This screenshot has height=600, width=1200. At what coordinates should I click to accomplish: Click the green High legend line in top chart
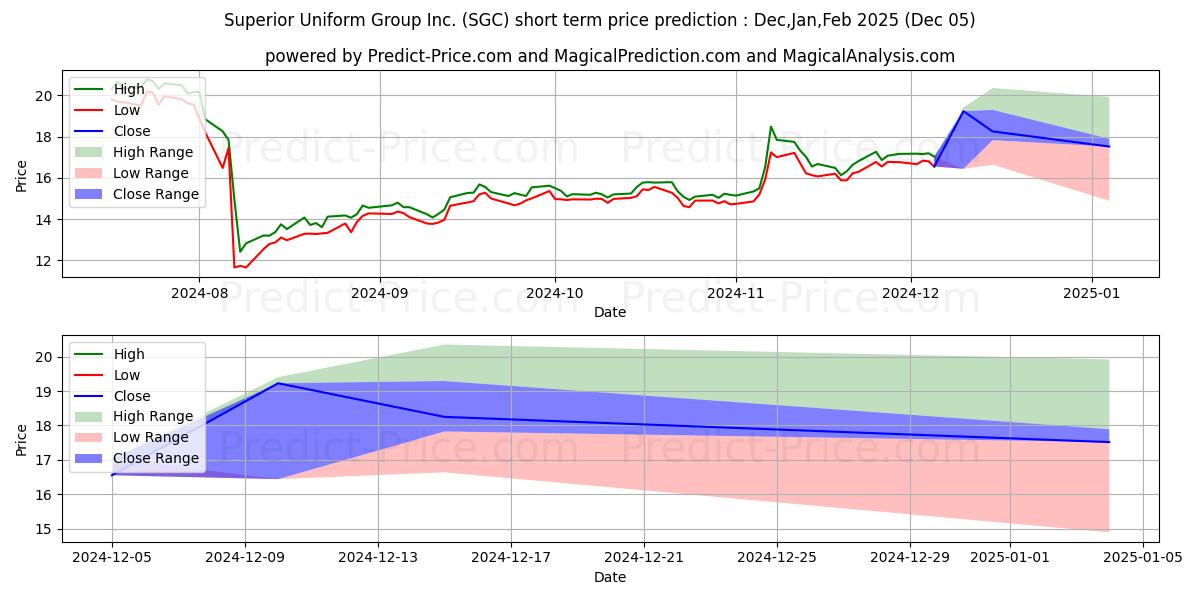pyautogui.click(x=90, y=89)
